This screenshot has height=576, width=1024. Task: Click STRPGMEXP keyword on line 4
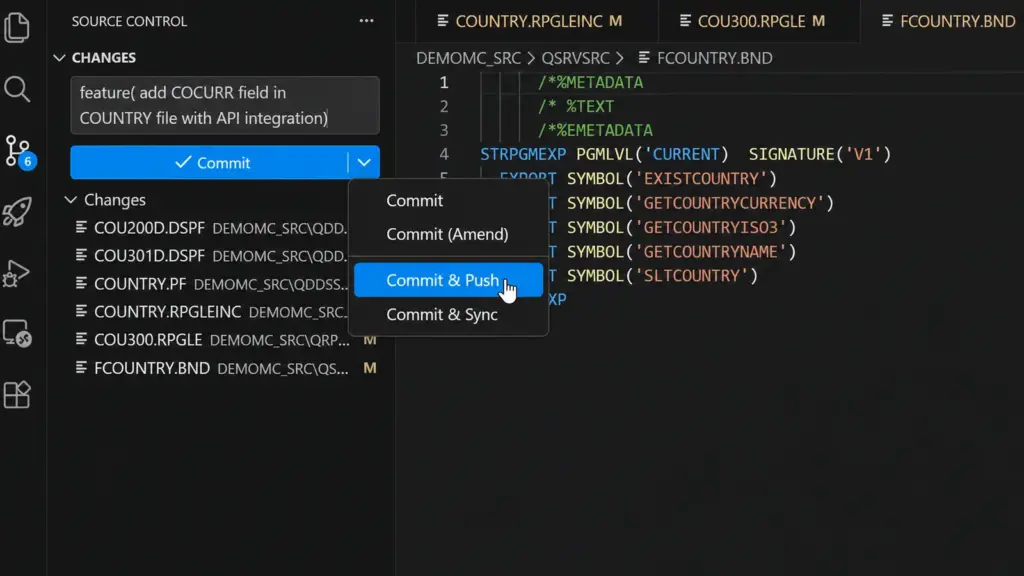coord(523,154)
